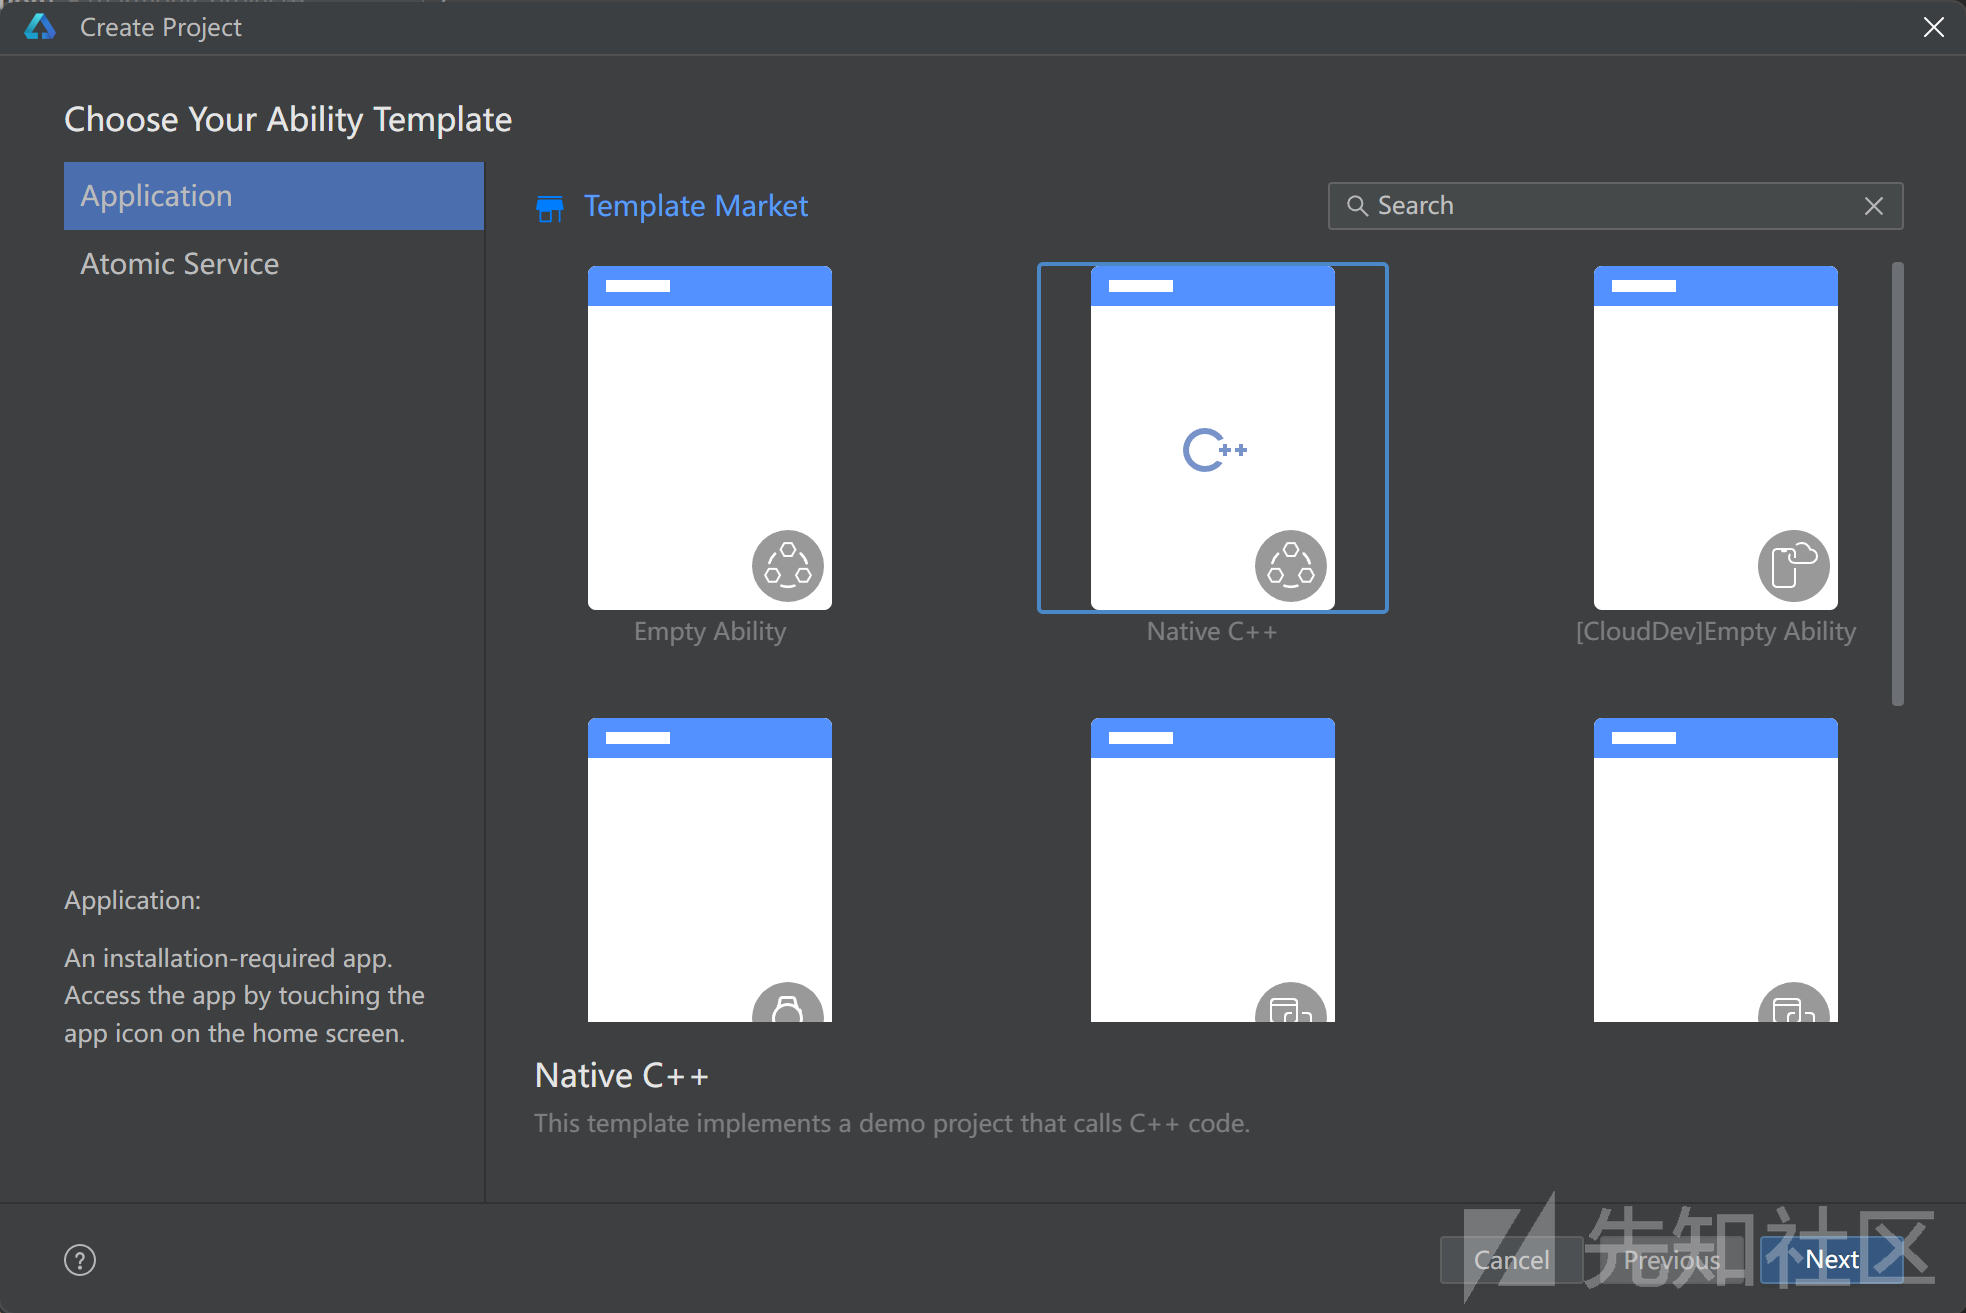
Task: Click the device badge on Native C++ card
Action: (1291, 566)
